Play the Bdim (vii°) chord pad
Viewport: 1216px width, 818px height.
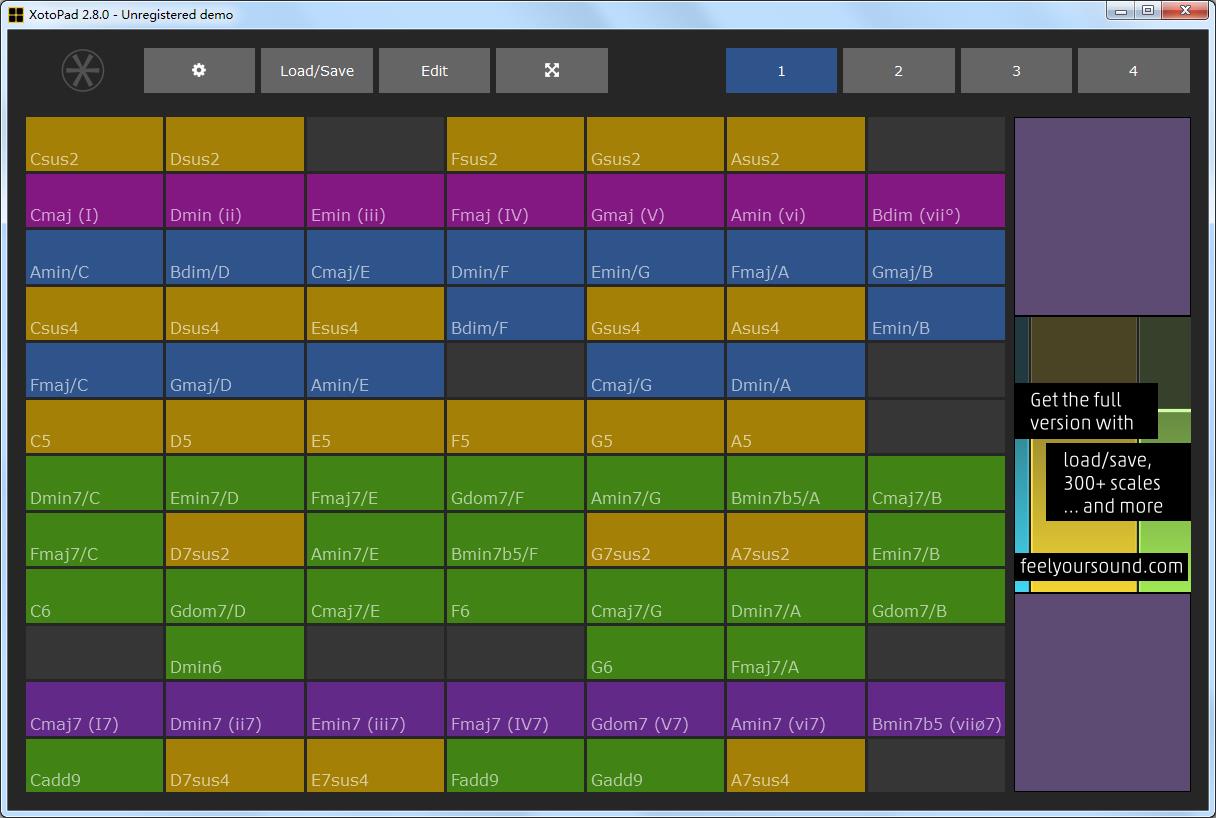[936, 201]
